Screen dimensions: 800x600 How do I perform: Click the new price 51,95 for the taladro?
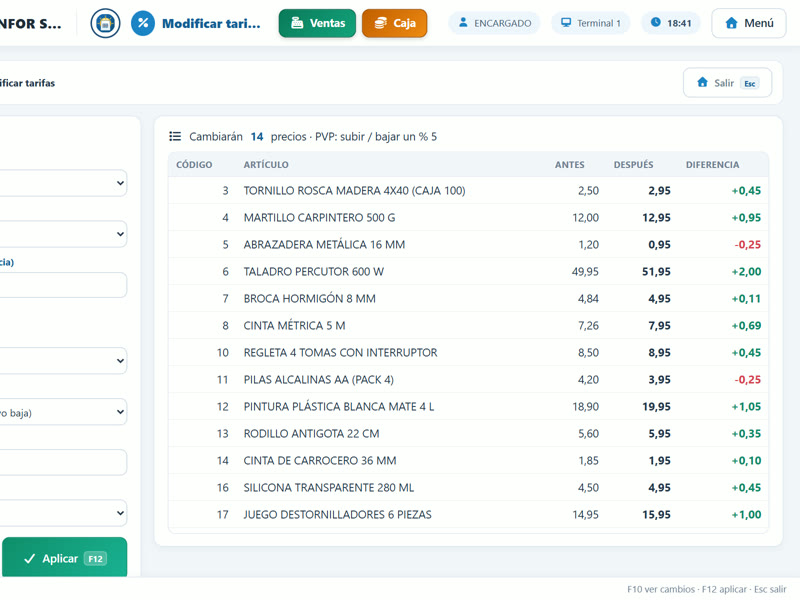pos(656,272)
